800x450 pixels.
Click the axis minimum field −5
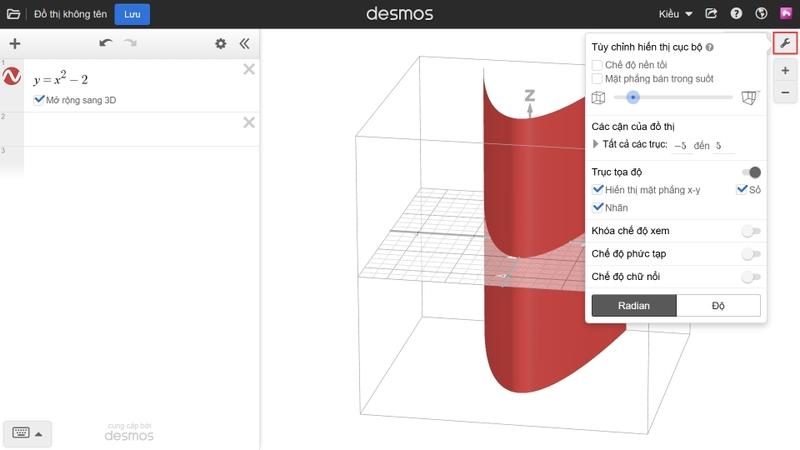click(x=682, y=146)
